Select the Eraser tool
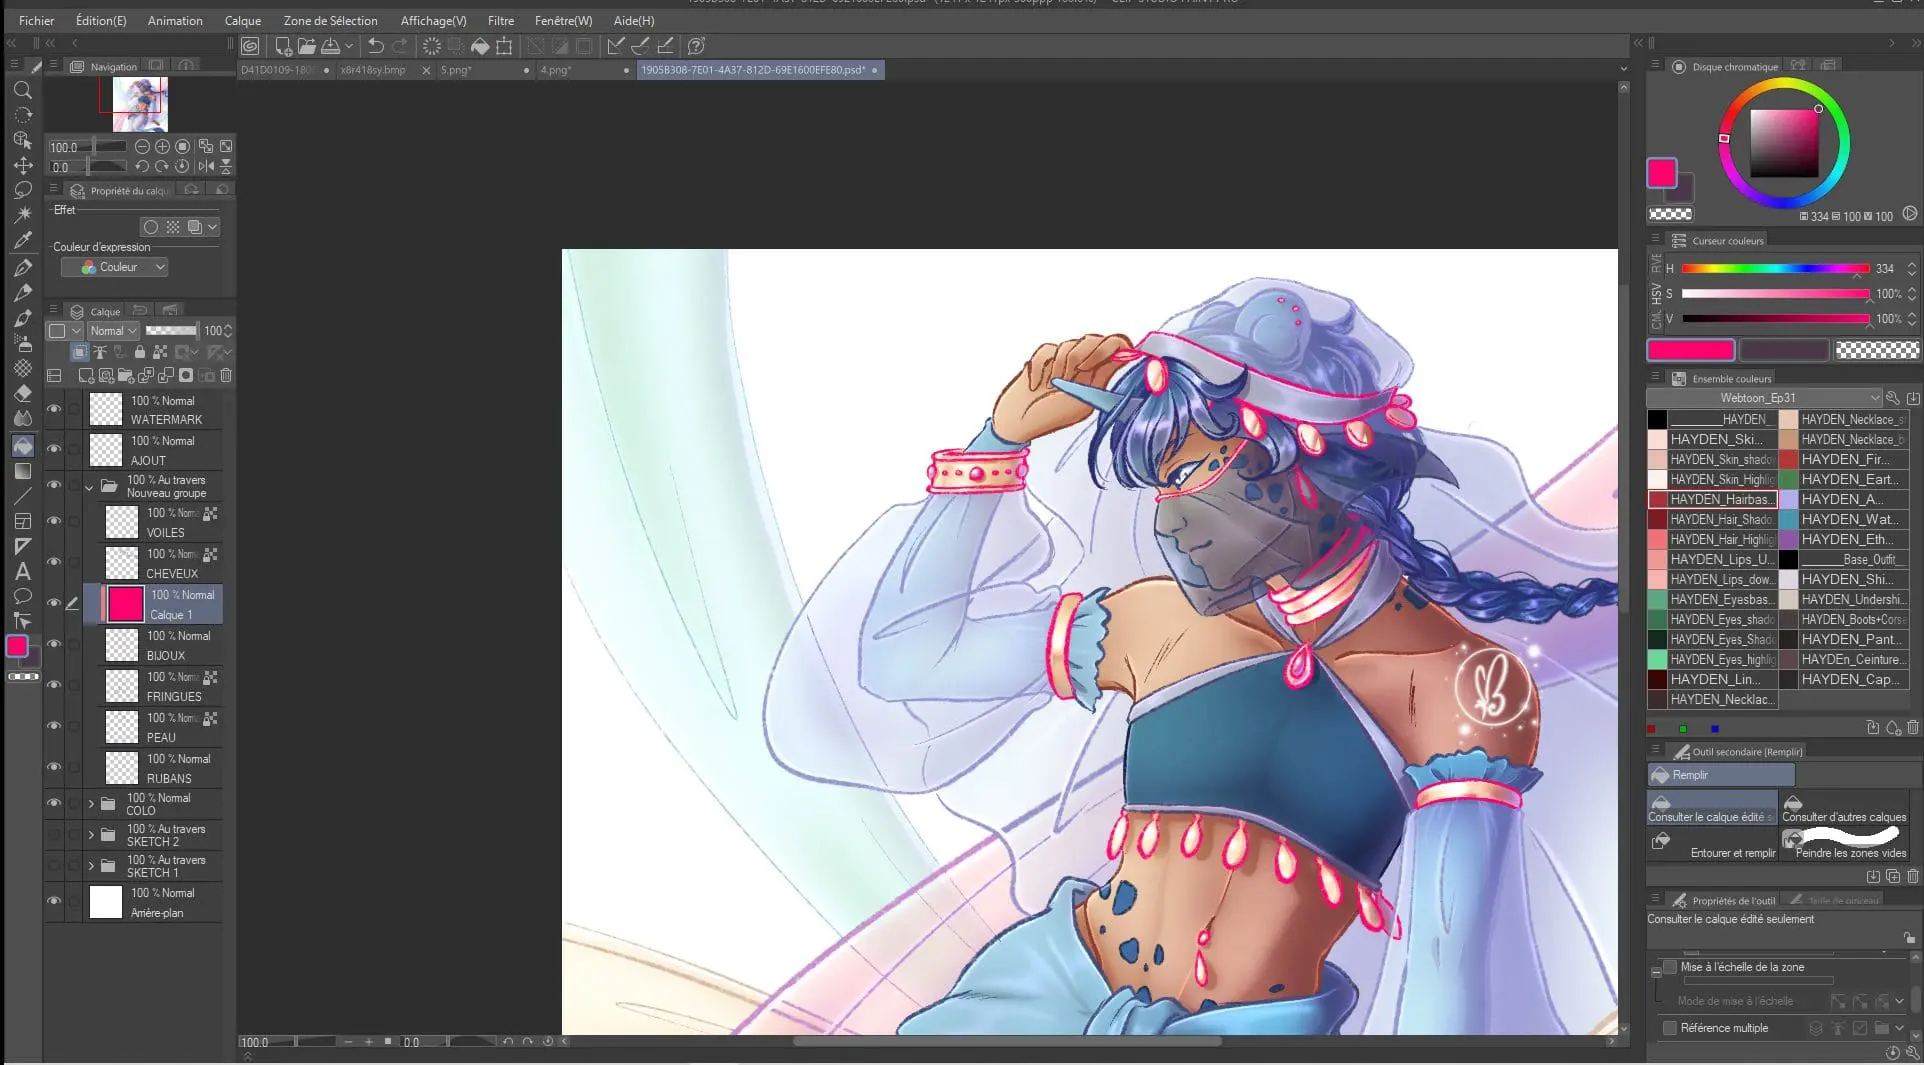 click(22, 393)
